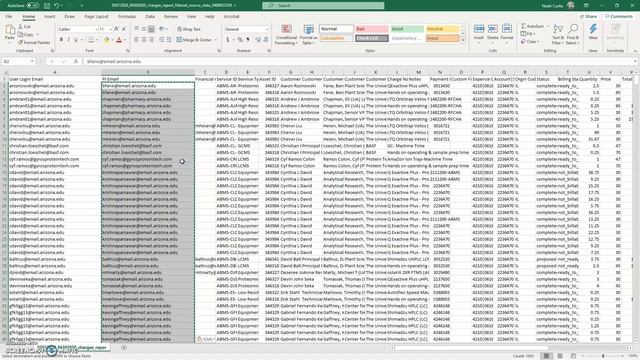Click the Accounting dollar format icon
640x360 pixels.
228,40
